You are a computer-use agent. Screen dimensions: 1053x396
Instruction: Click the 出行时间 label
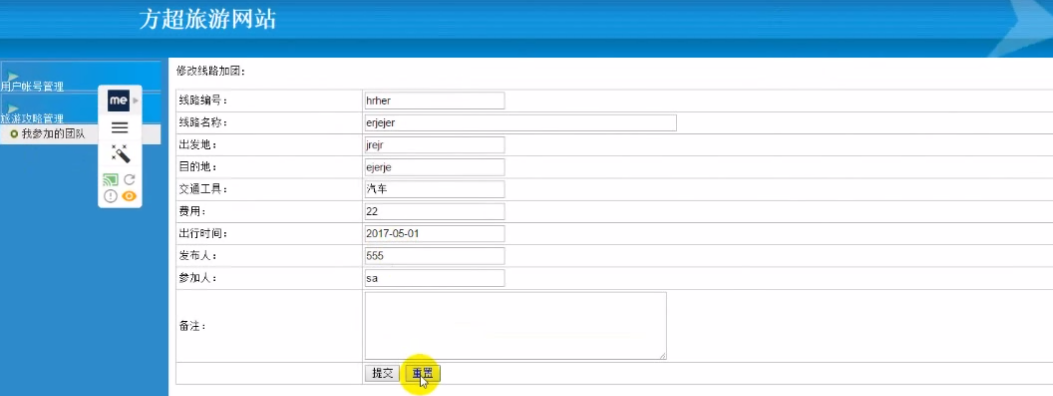[x=203, y=234]
